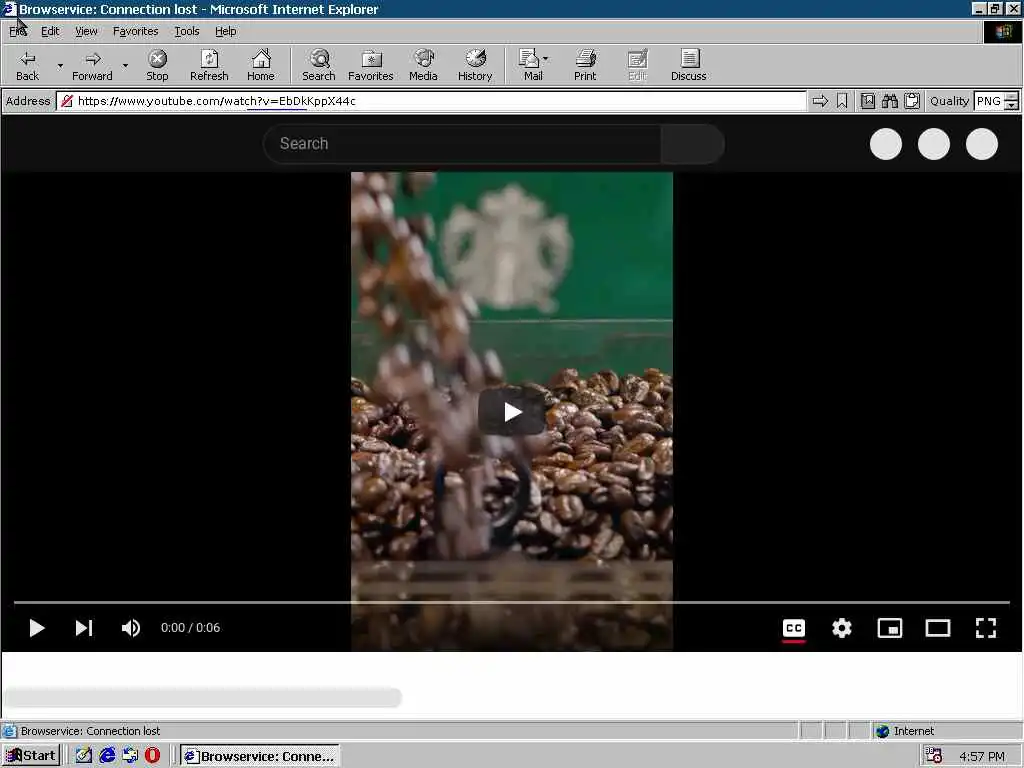This screenshot has width=1024, height=768.
Task: Click the address bar URL field
Action: coord(431,101)
